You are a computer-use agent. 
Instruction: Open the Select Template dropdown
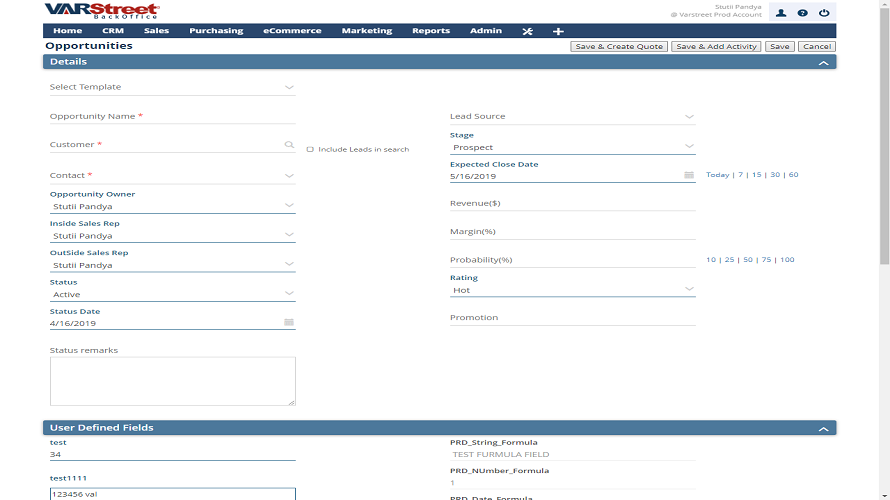point(173,87)
